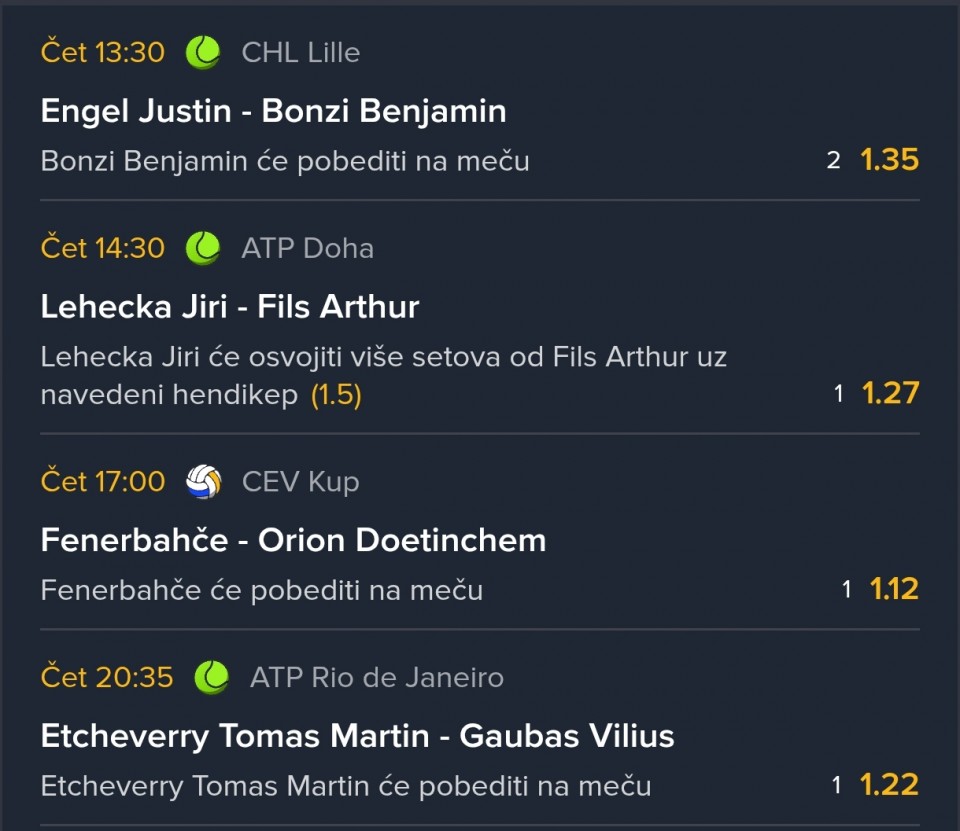The width and height of the screenshot is (960, 831).
Task: Click the volleyball icon beside CEV Kup
Action: 203,482
